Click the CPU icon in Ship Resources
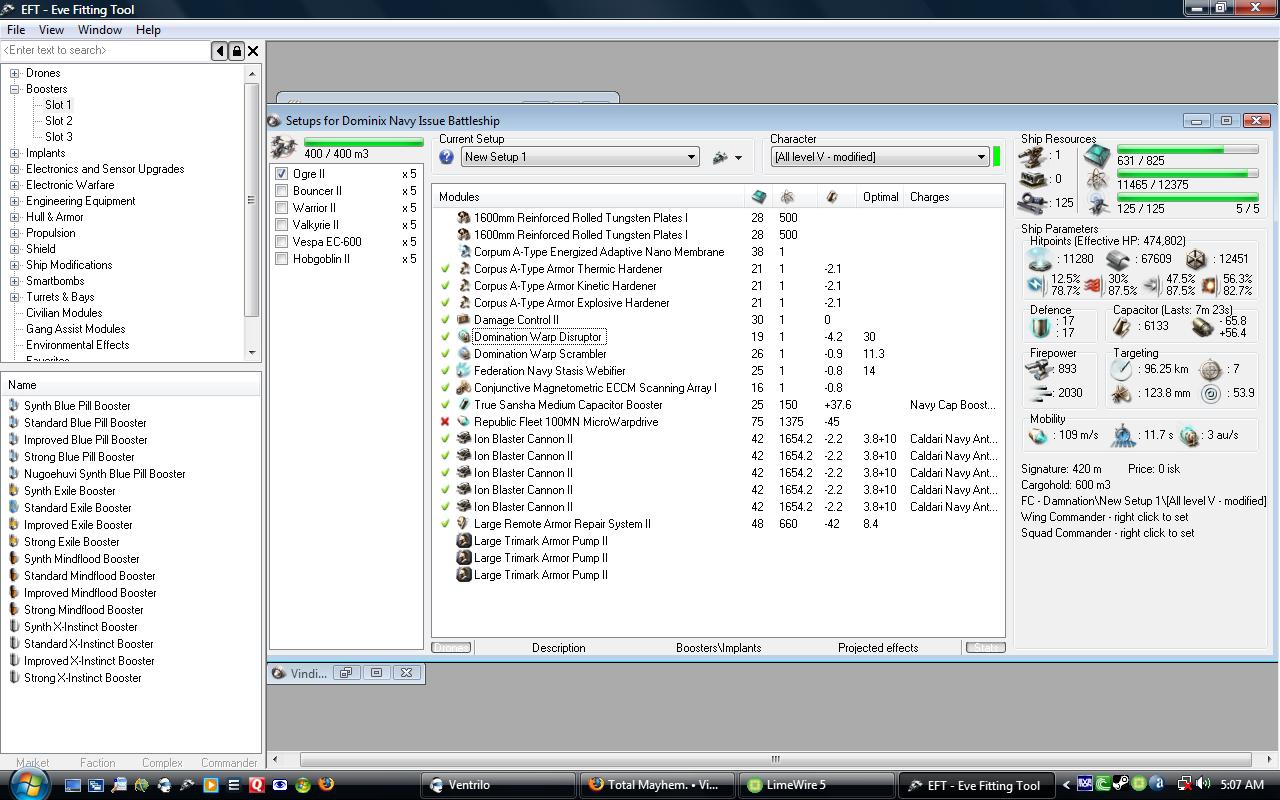This screenshot has width=1280, height=800. (x=1097, y=156)
